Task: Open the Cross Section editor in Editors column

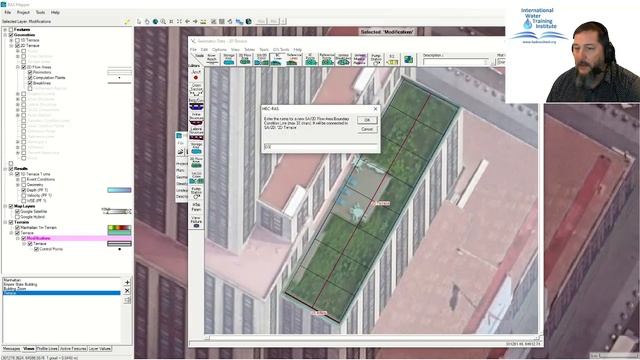Action: tap(196, 89)
